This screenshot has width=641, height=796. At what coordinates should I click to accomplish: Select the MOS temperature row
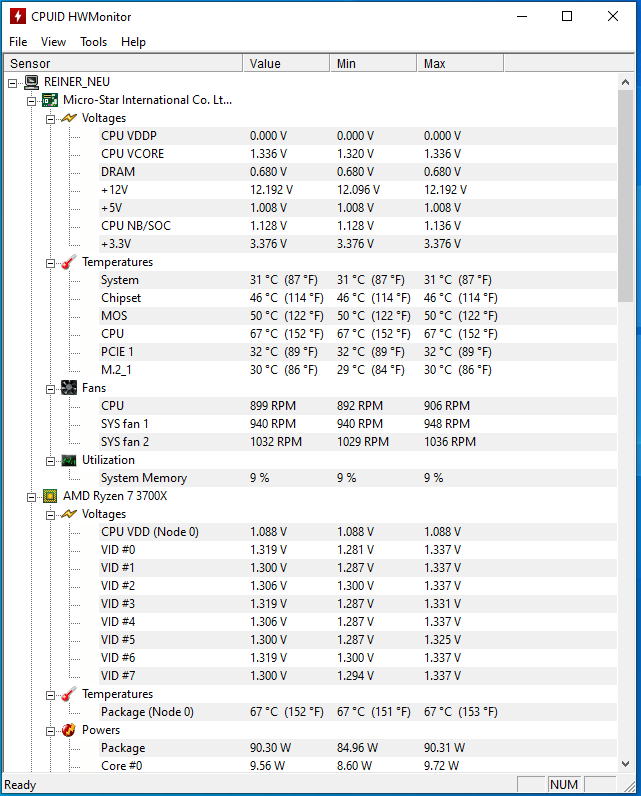coord(358,316)
